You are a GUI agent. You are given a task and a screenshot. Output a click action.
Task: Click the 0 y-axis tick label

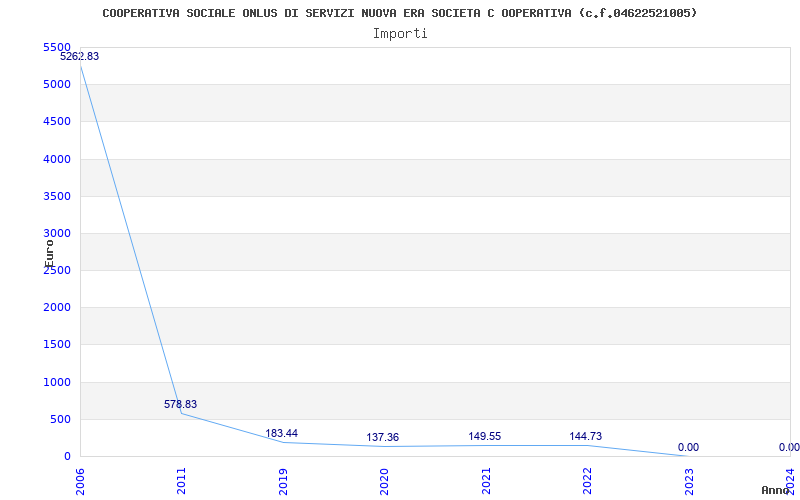(x=67, y=457)
